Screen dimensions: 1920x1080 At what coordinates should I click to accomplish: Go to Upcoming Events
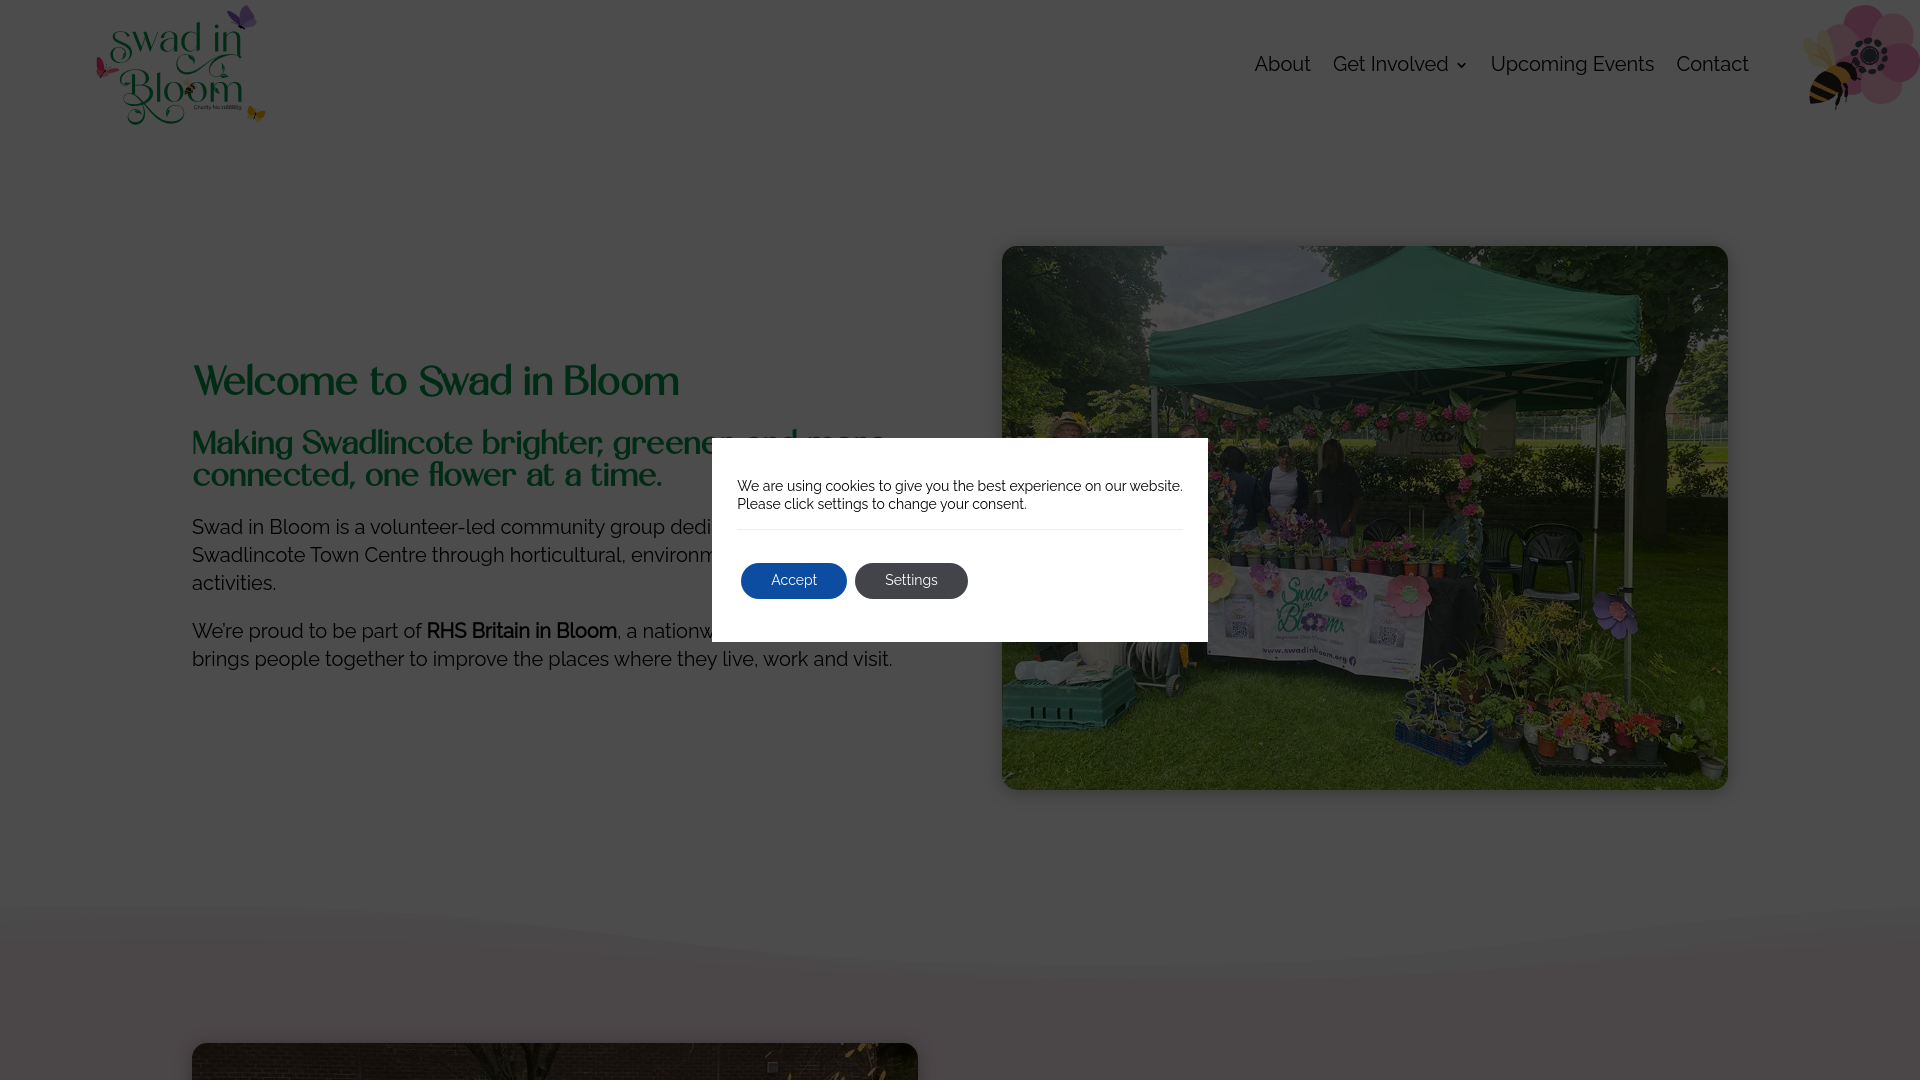point(1572,64)
